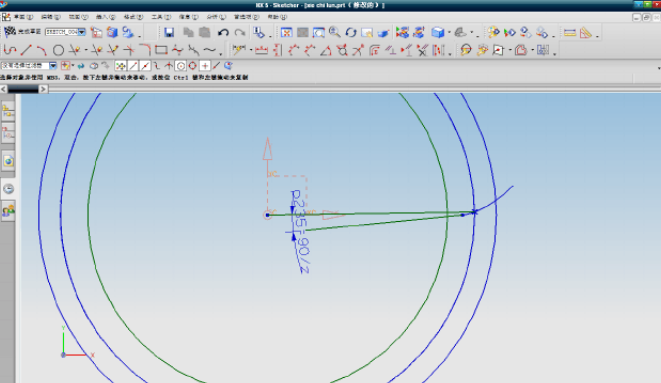Toggle the Arc Center snap option
661x383 pixels.
coord(180,66)
